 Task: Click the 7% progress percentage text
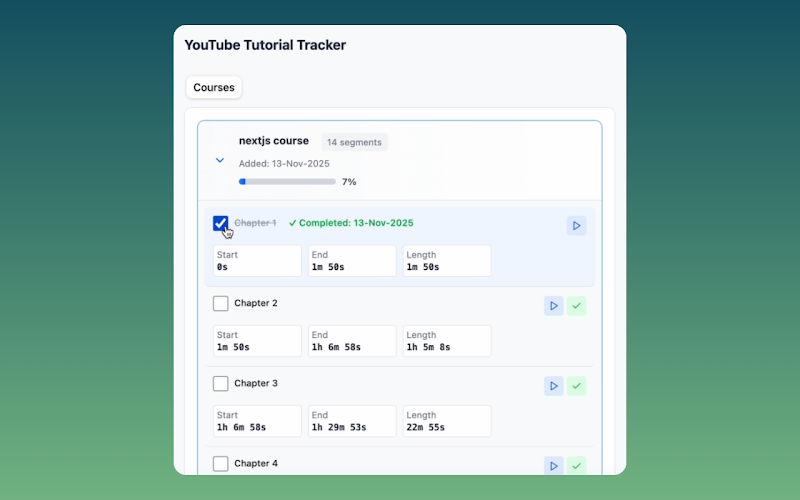coord(349,182)
